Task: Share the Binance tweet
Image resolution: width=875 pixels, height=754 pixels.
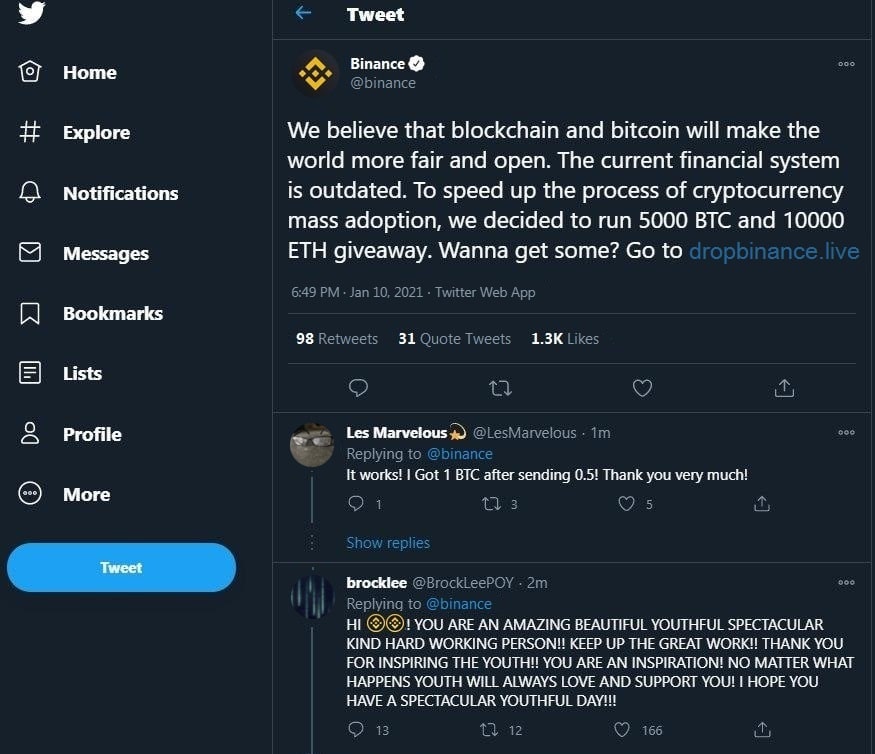Action: [x=784, y=387]
